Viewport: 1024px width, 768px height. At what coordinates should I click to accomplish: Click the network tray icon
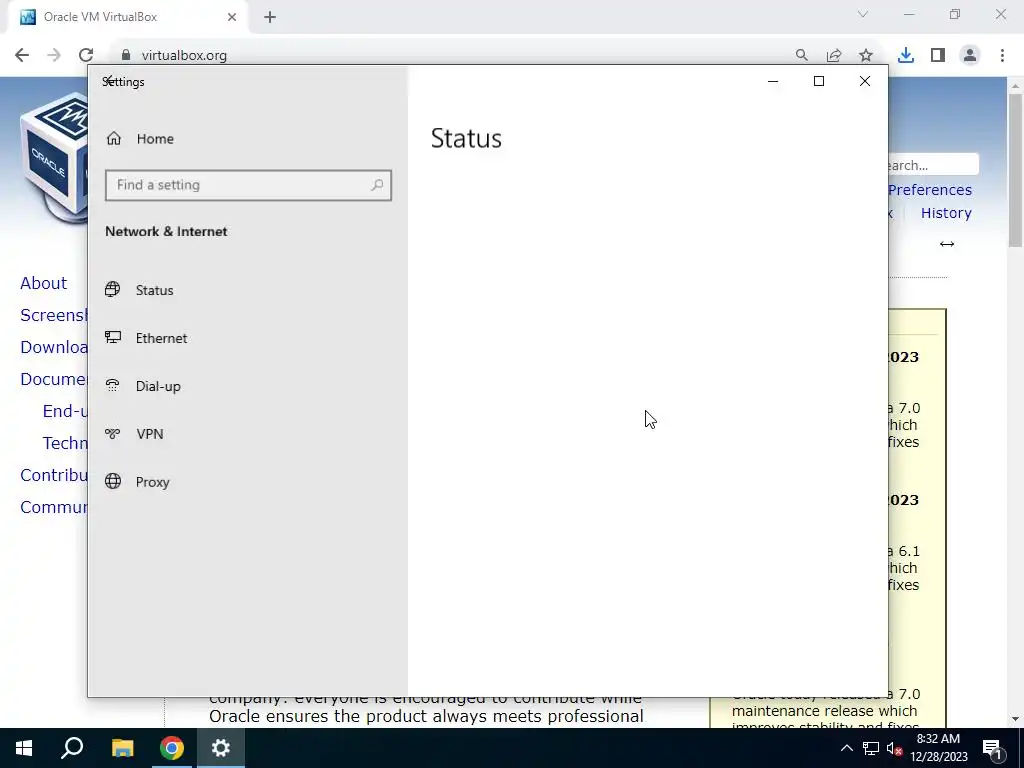click(x=871, y=748)
